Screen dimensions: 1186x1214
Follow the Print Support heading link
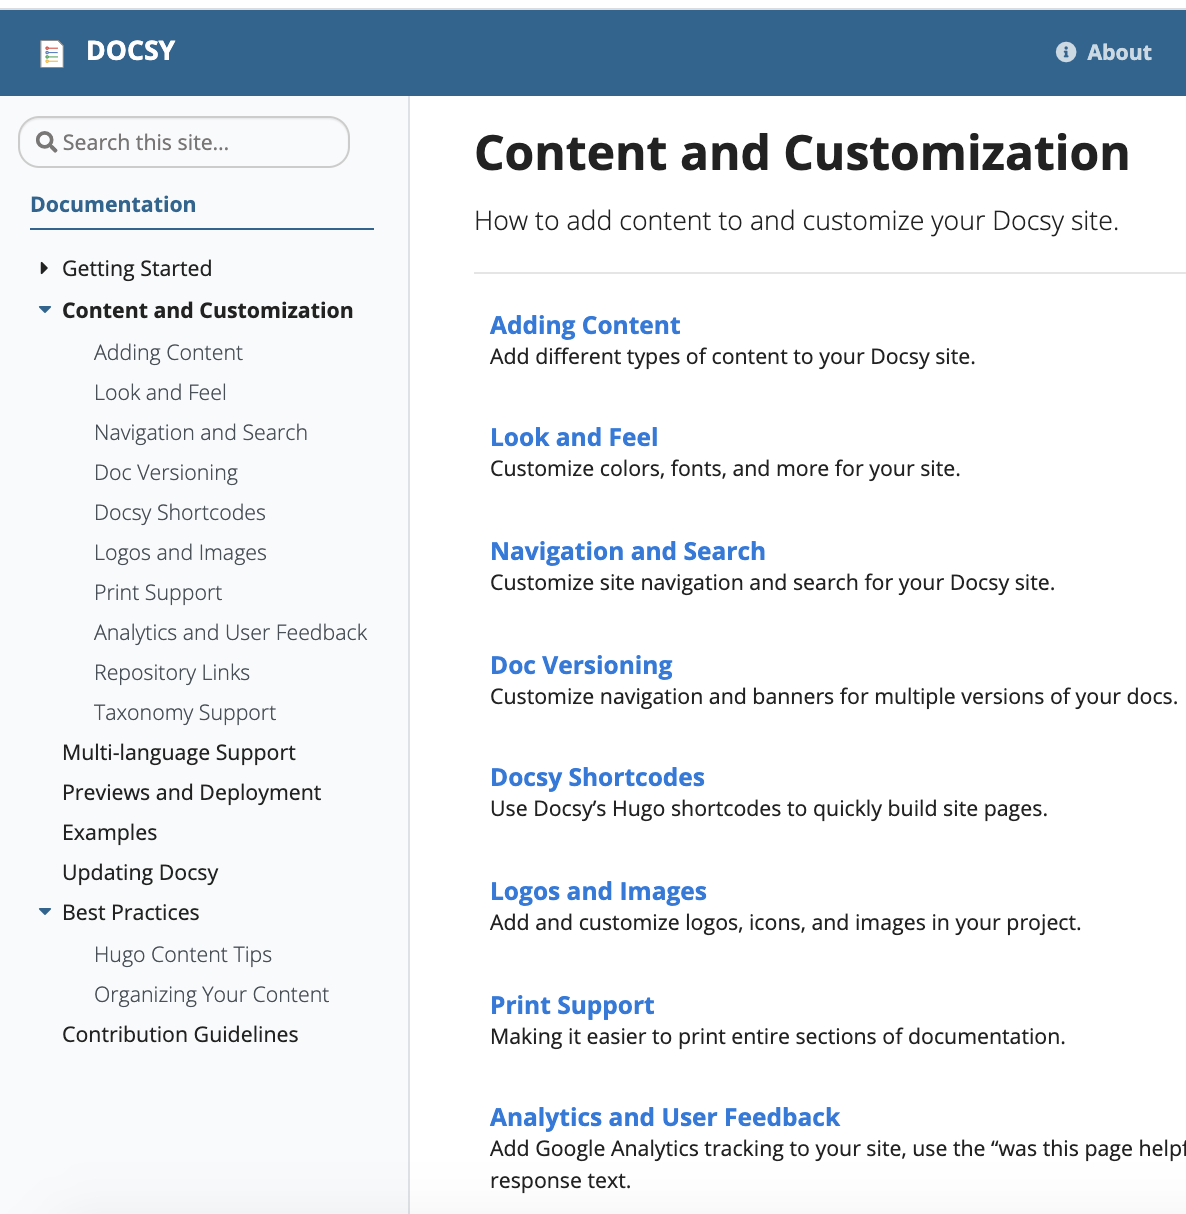[572, 1005]
